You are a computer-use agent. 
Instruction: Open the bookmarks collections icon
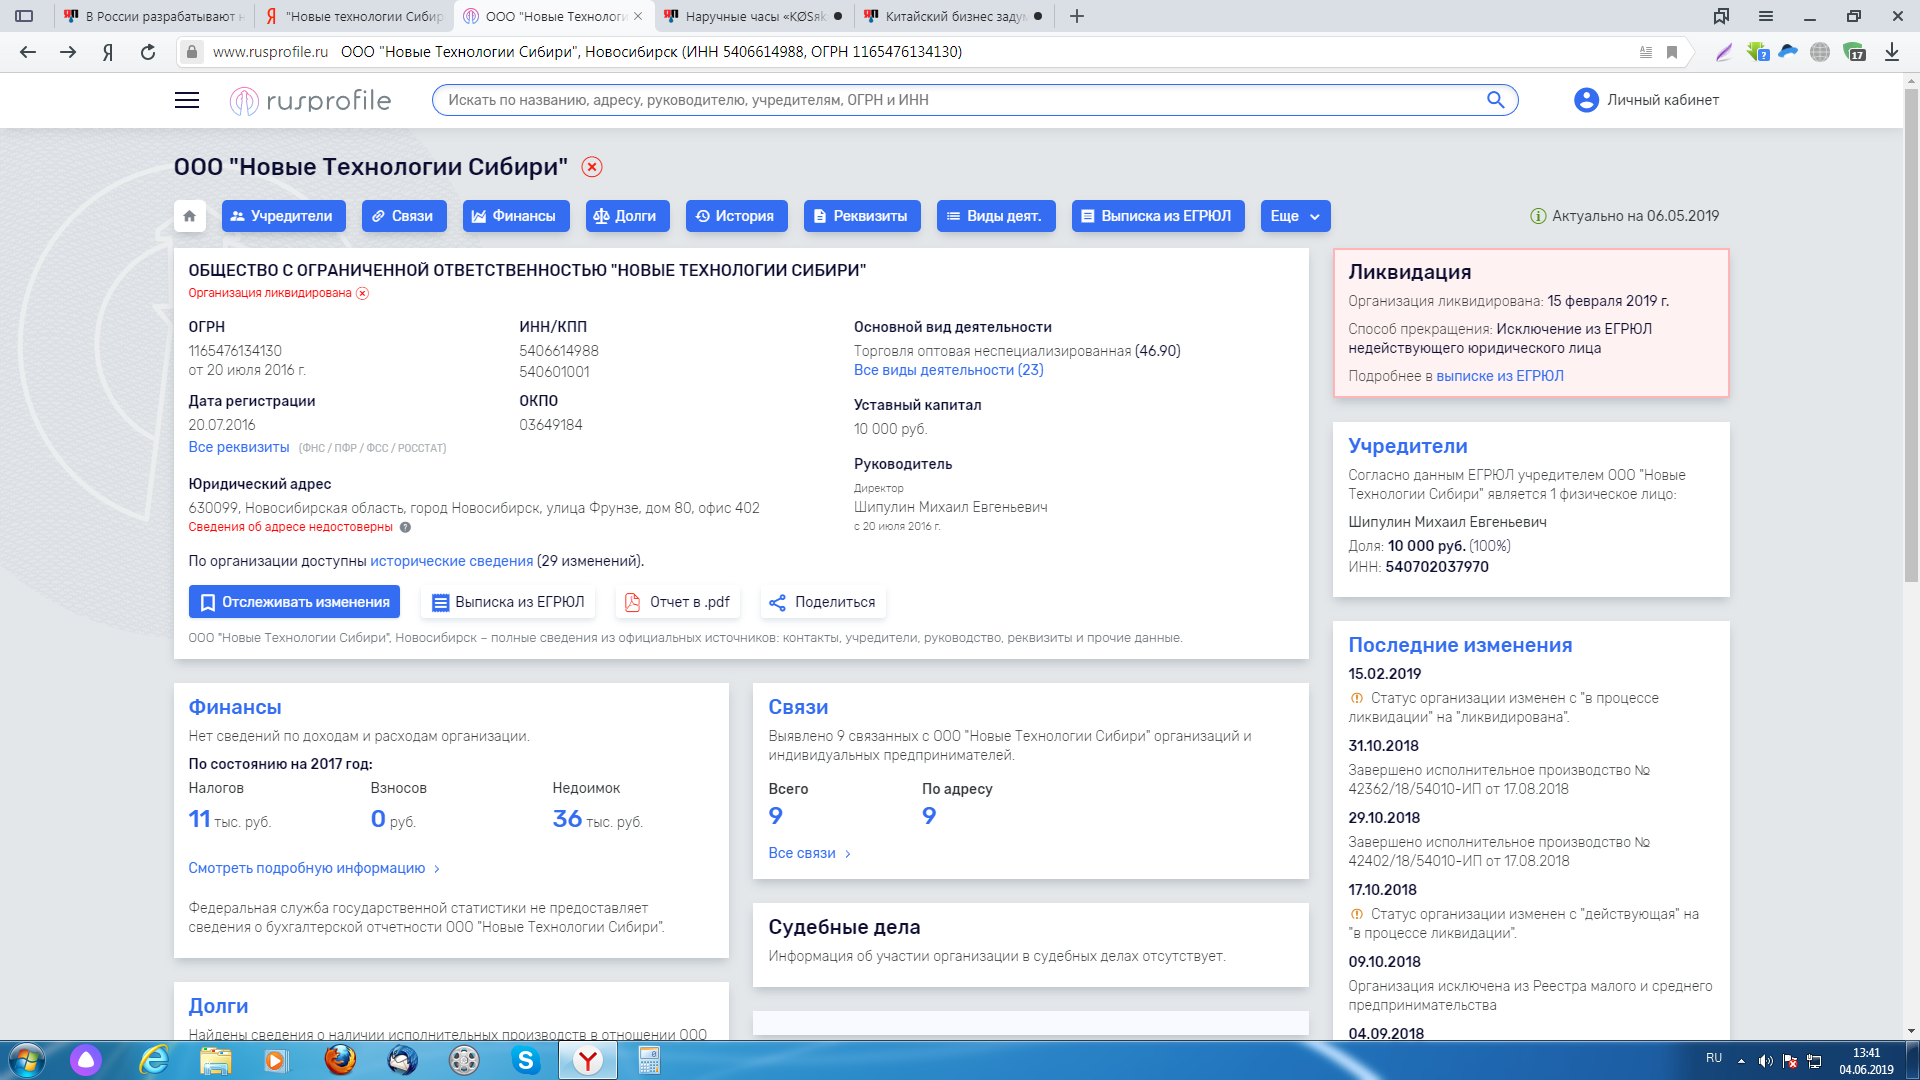coord(1721,16)
